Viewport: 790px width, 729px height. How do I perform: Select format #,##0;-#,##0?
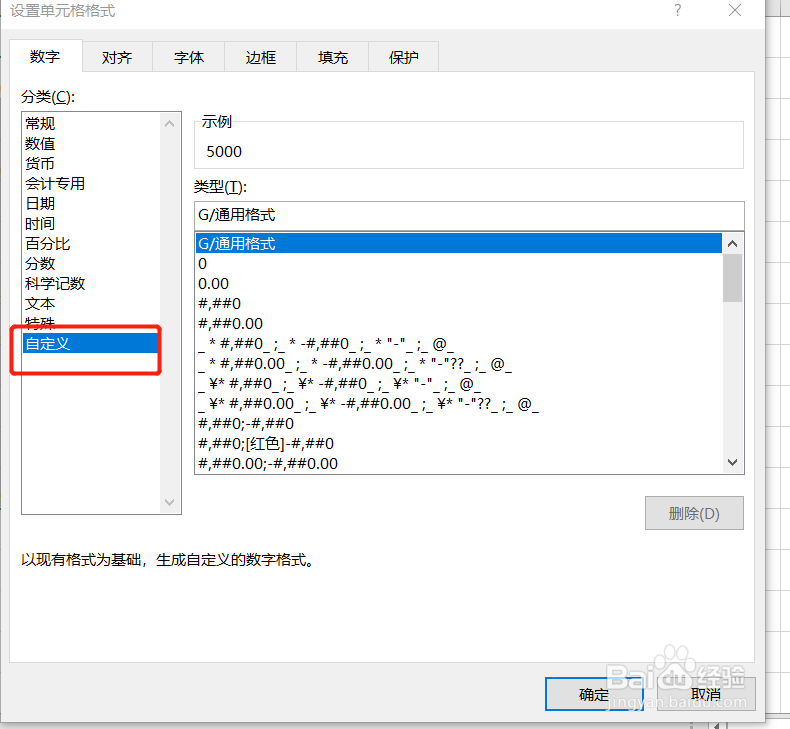(x=458, y=423)
